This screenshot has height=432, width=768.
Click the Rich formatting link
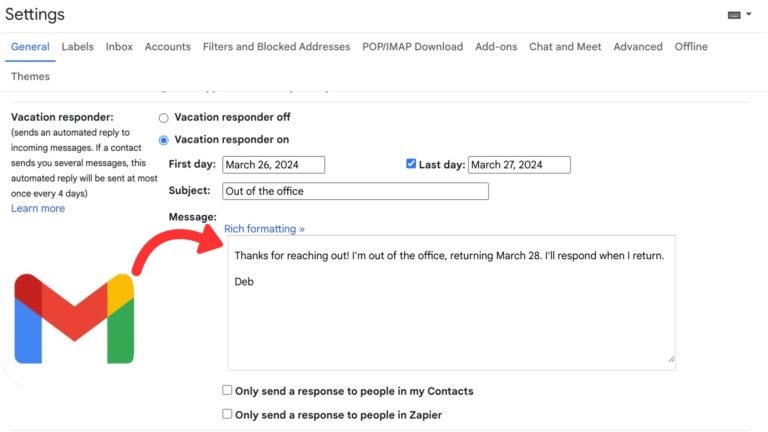[264, 229]
